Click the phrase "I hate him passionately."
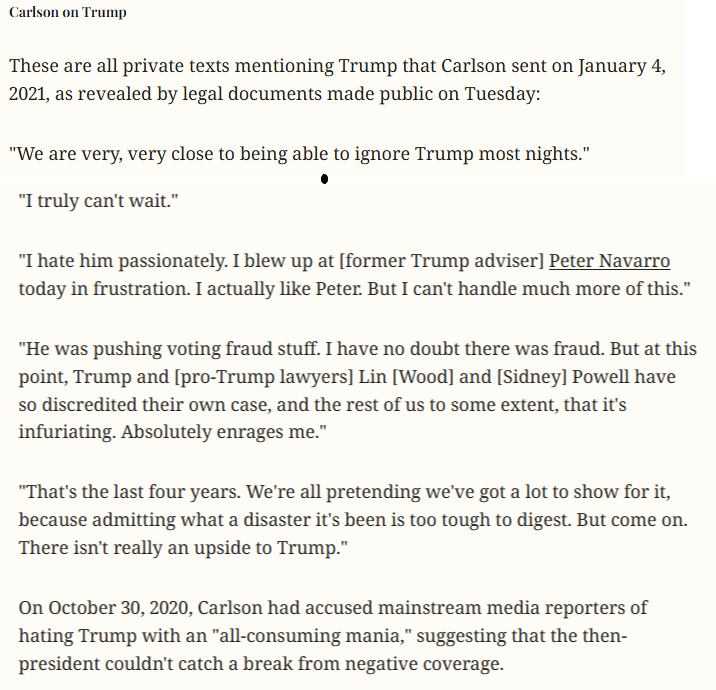Viewport: 716px width, 690px height. pos(123,261)
